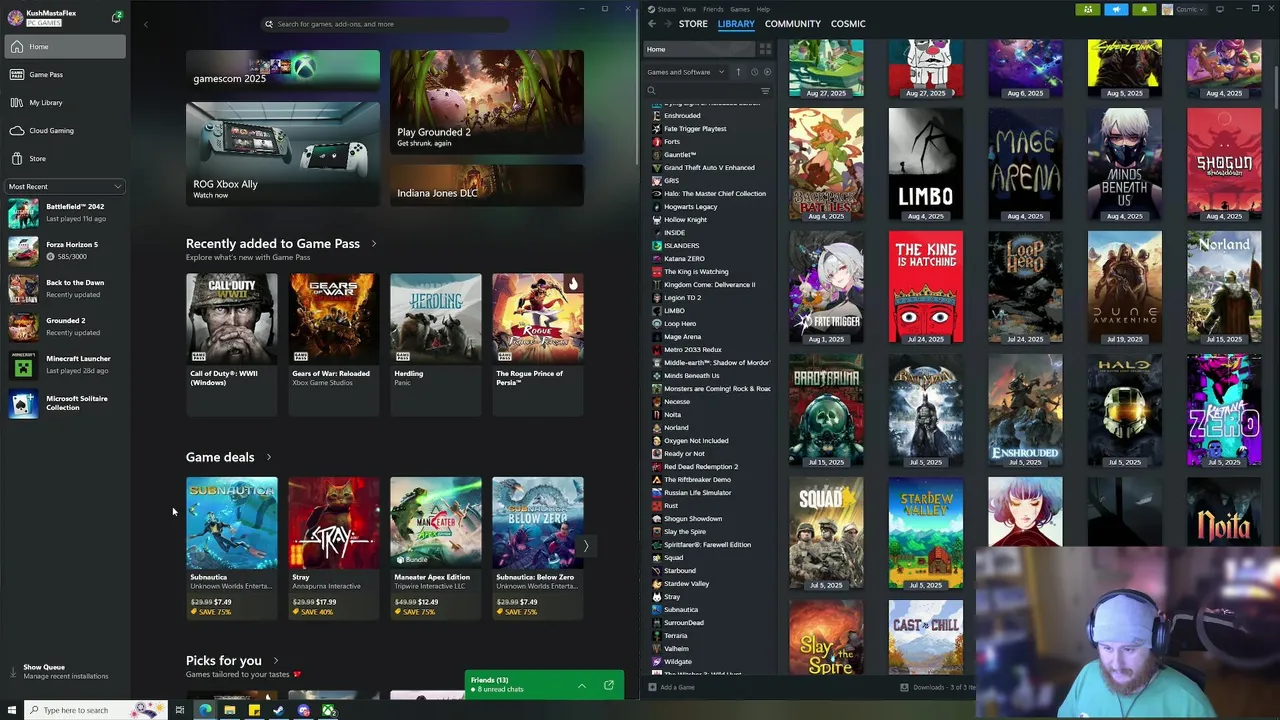Open Steam notifications bell button
Screen dimensions: 1280x720
(1144, 9)
